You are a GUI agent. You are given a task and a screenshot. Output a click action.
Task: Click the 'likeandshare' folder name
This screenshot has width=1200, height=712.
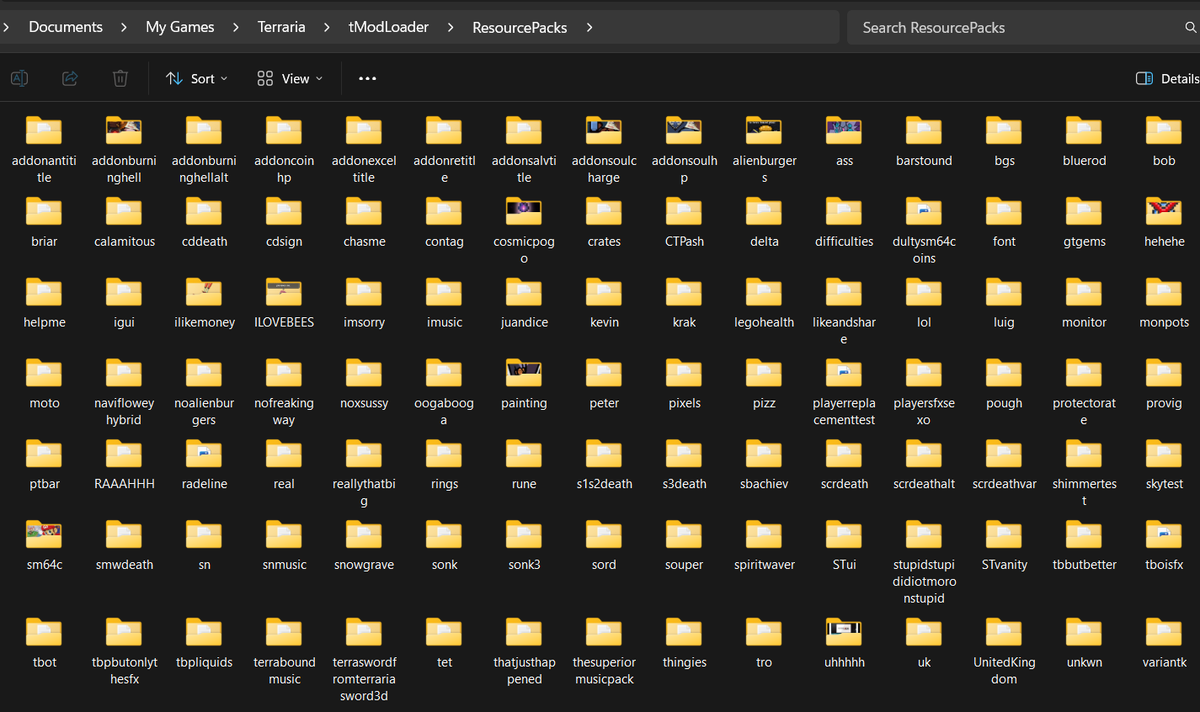[844, 330]
